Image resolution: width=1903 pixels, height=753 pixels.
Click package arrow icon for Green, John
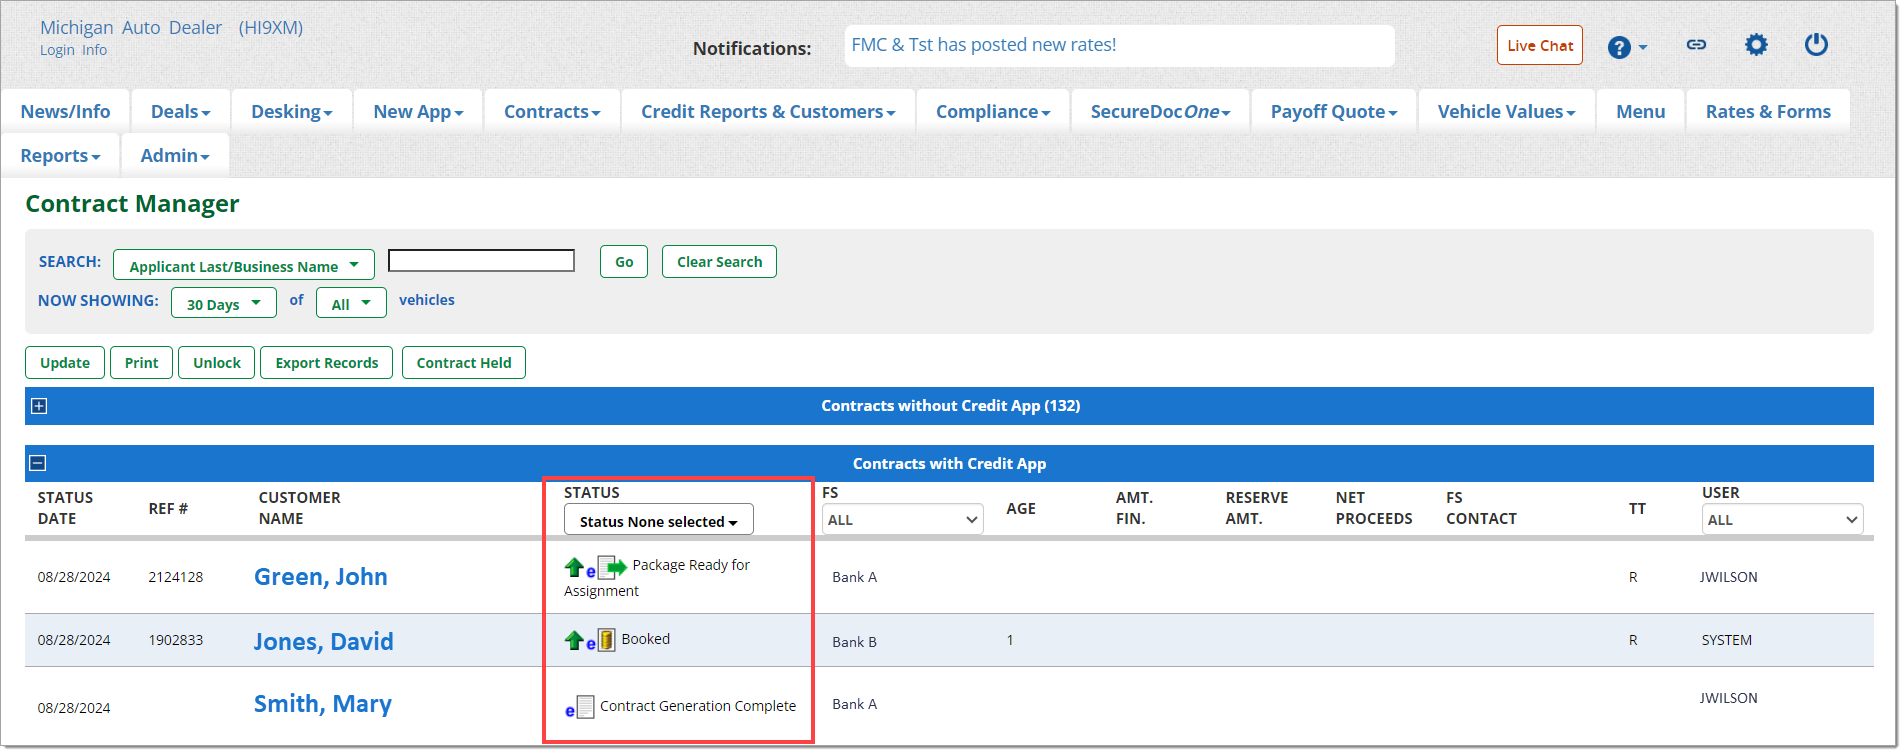pyautogui.click(x=612, y=568)
